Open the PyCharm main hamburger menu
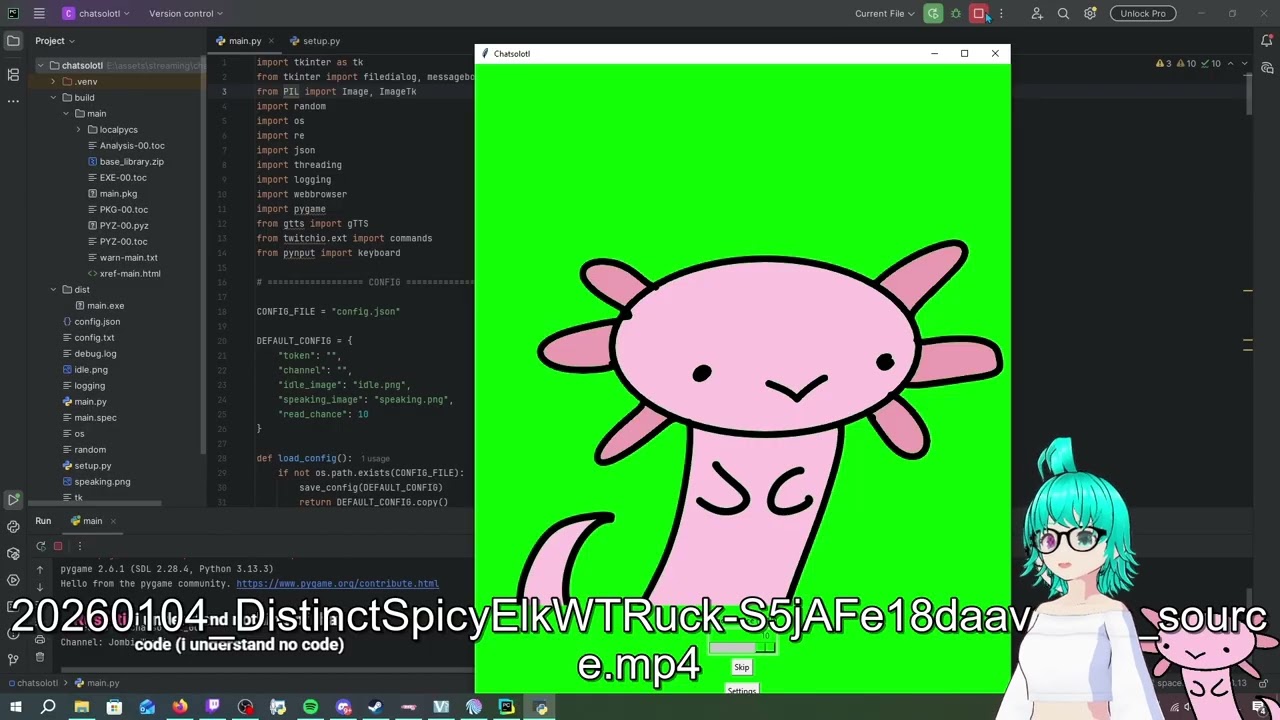Screen dimensions: 1280x720 pos(39,13)
